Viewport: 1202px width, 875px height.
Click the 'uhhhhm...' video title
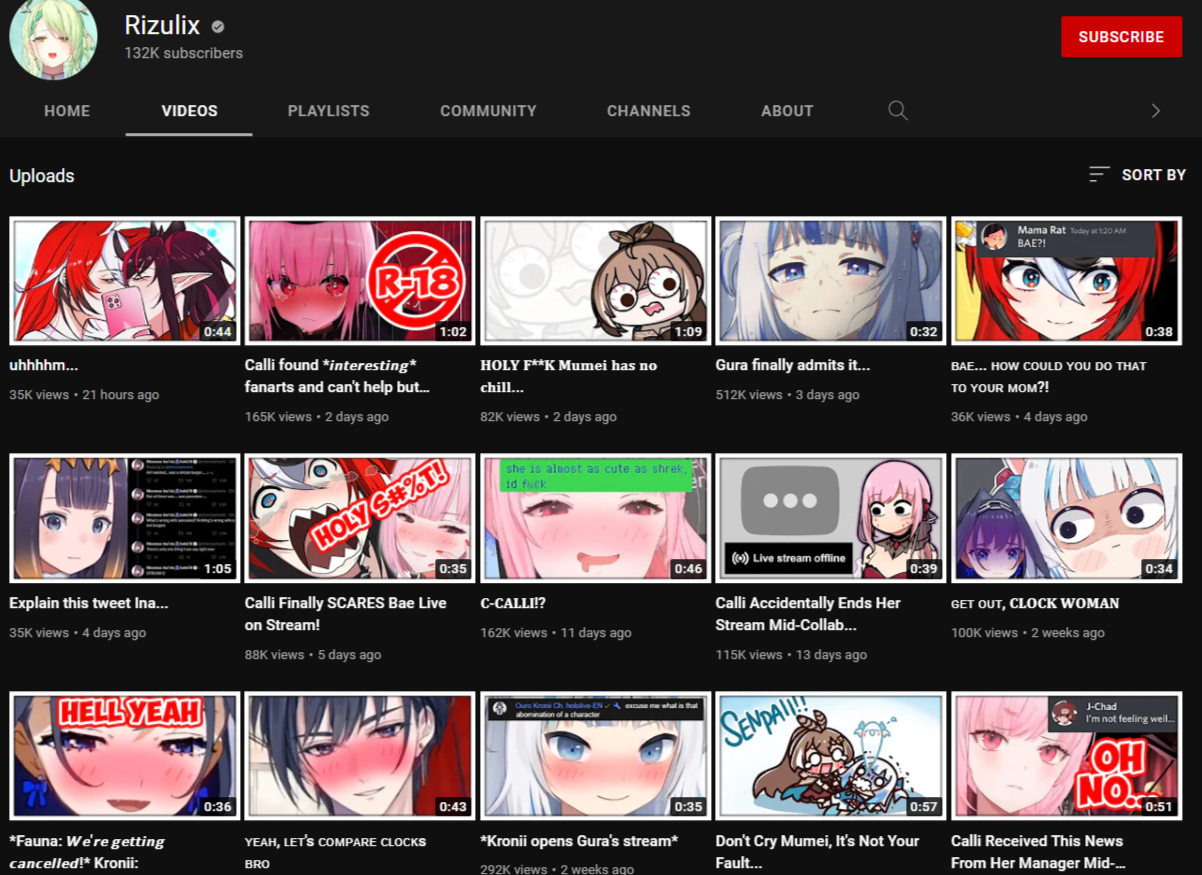pyautogui.click(x=44, y=365)
